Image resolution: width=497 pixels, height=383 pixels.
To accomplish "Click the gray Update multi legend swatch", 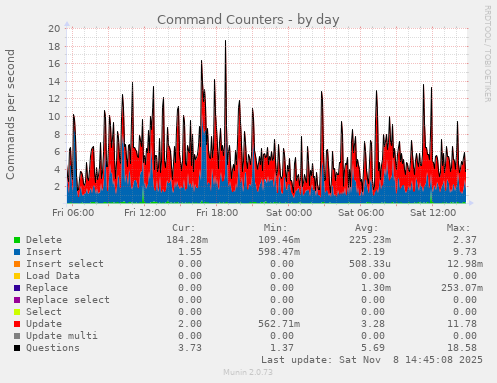I will pos(17,336).
